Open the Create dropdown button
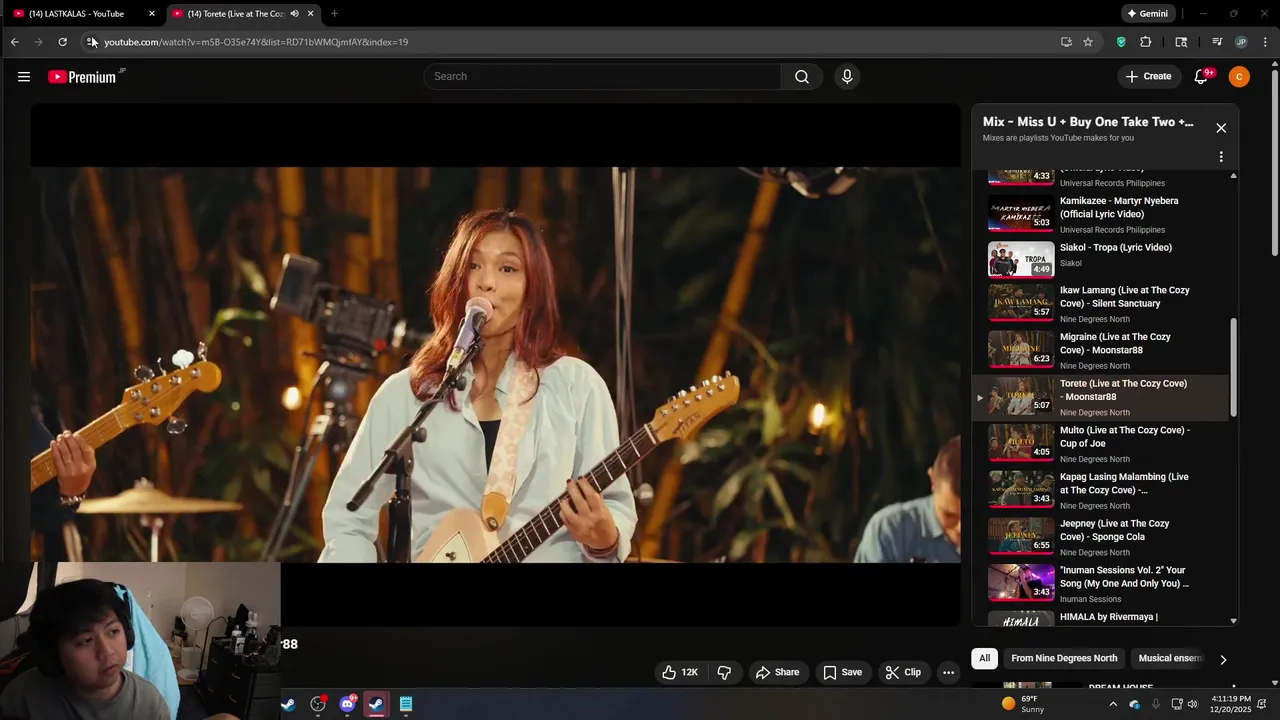1280x720 pixels. coord(1147,77)
